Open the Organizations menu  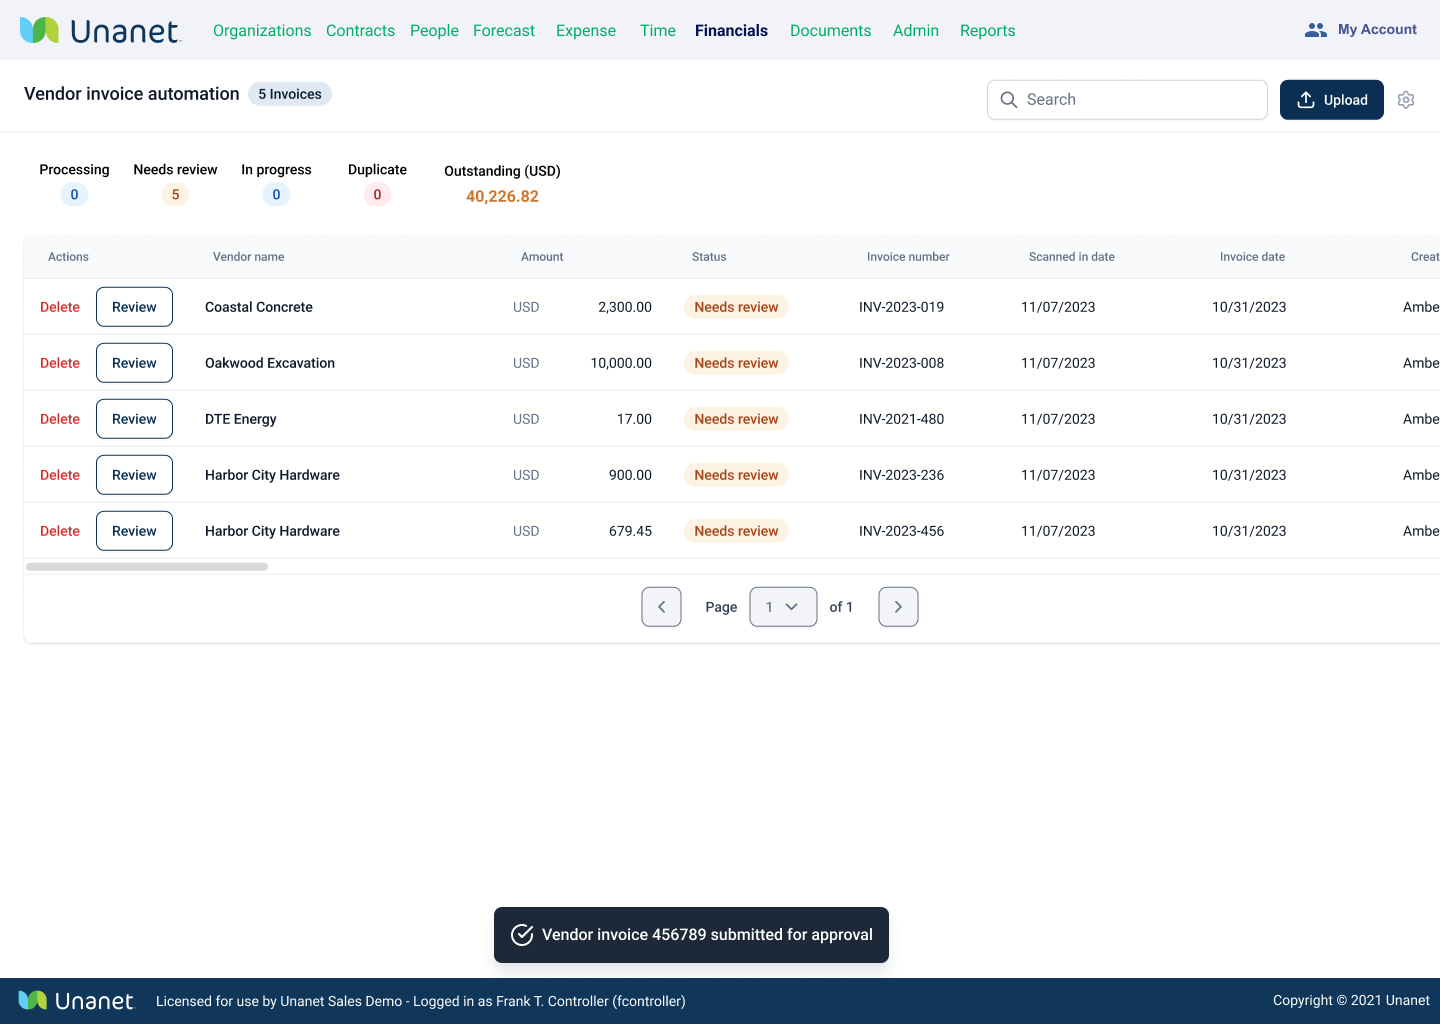262,31
